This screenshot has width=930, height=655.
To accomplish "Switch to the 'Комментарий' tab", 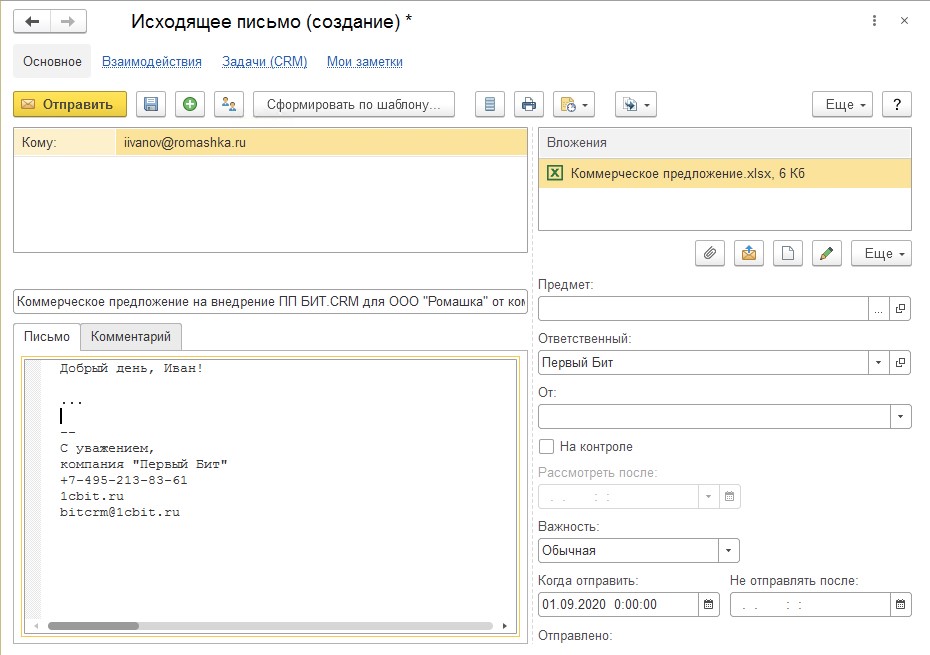I will coord(131,336).
